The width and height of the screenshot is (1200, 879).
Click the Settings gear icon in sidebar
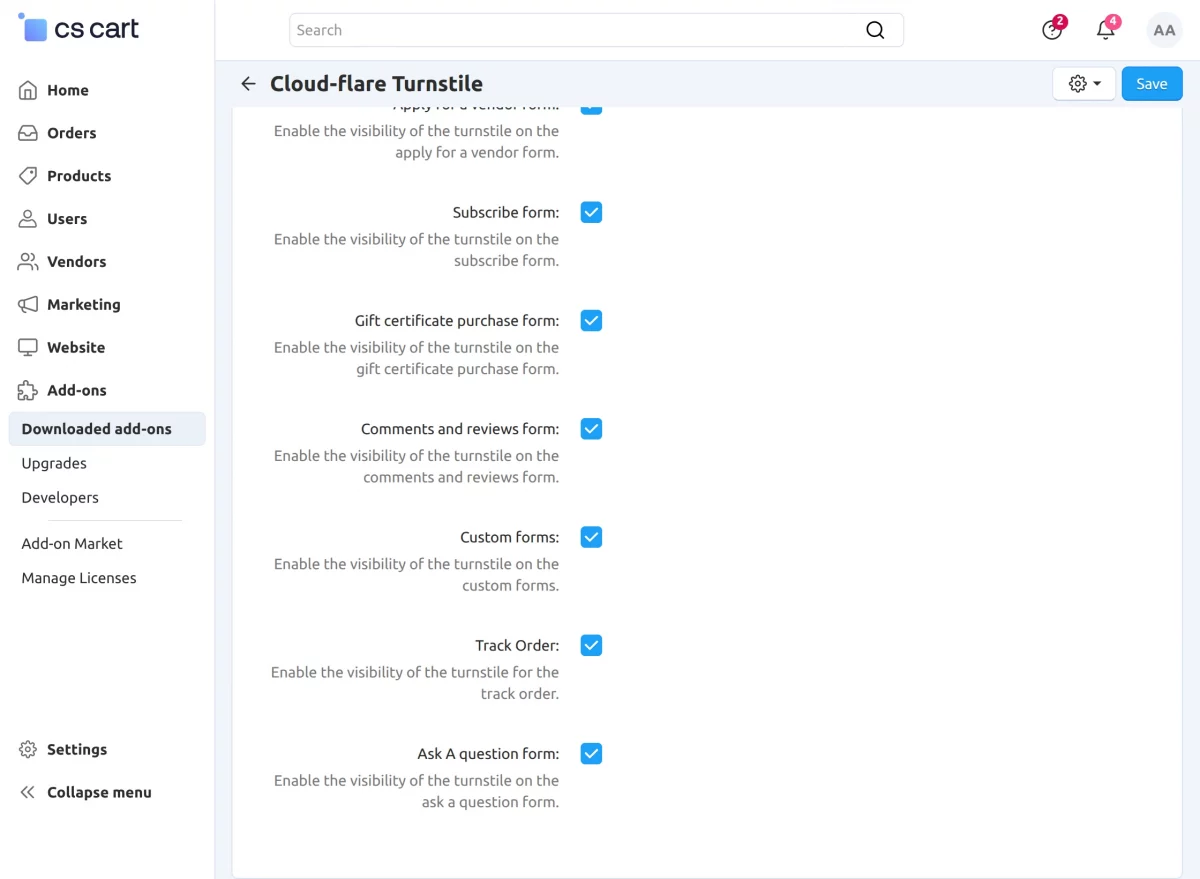click(28, 750)
